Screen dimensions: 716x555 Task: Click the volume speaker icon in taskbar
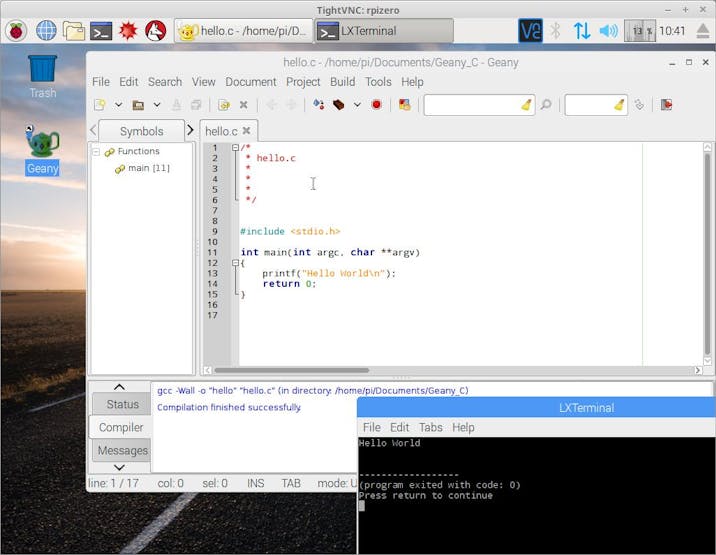(x=608, y=30)
